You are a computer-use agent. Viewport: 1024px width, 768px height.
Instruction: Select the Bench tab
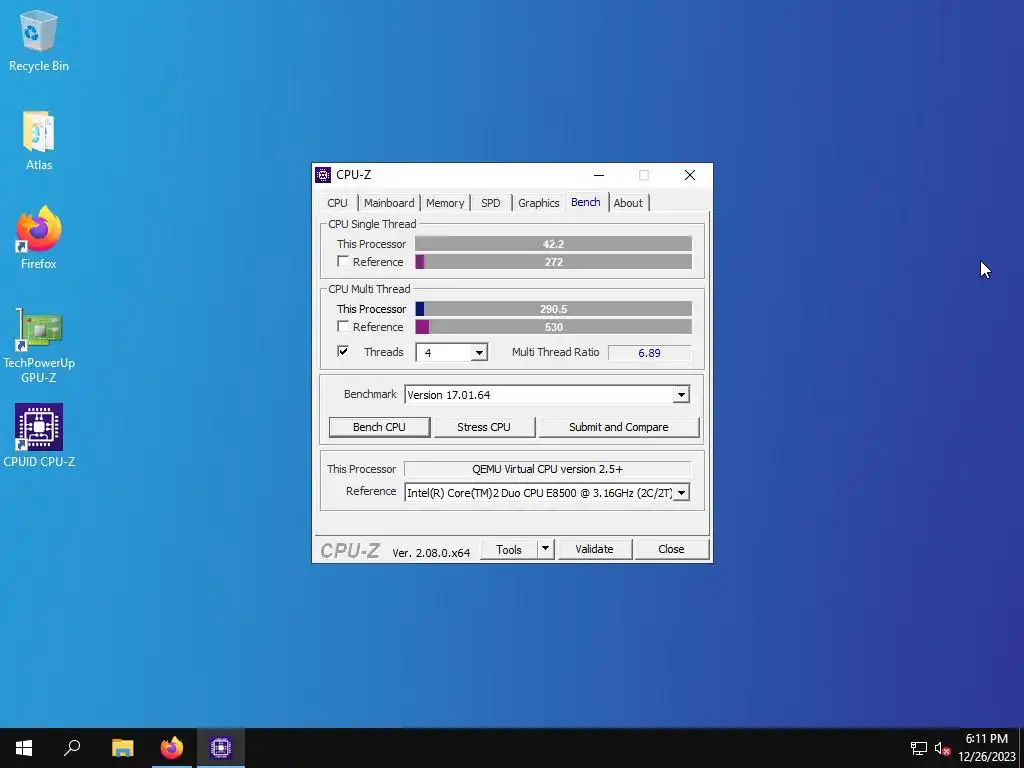coord(586,202)
